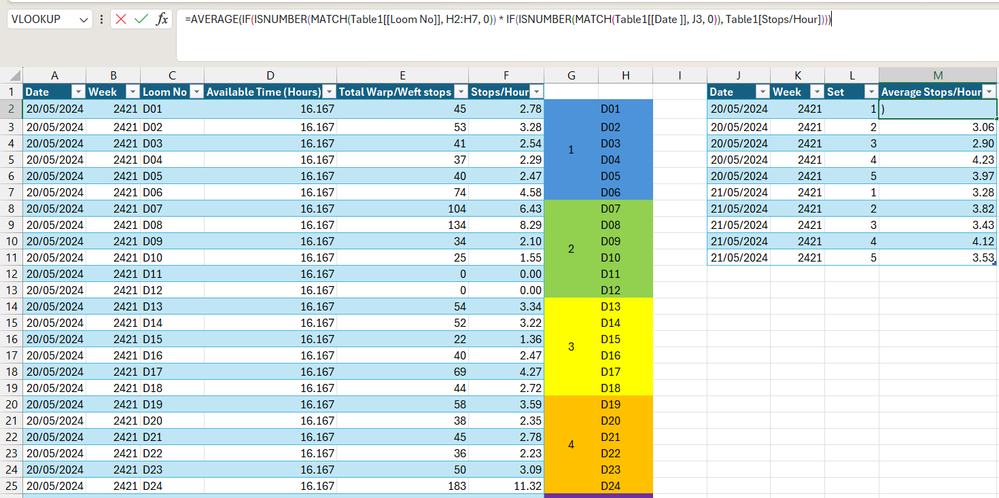Screen dimensions: 999x498
Task: Click the blue merged cell for set 1
Action: click(571, 150)
